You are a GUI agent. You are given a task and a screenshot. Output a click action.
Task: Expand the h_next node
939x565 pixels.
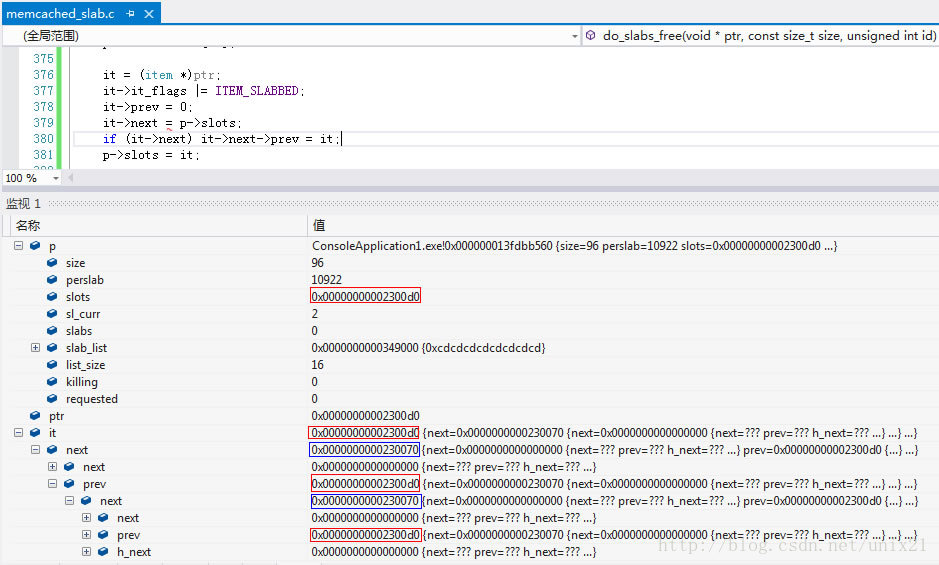coord(86,551)
